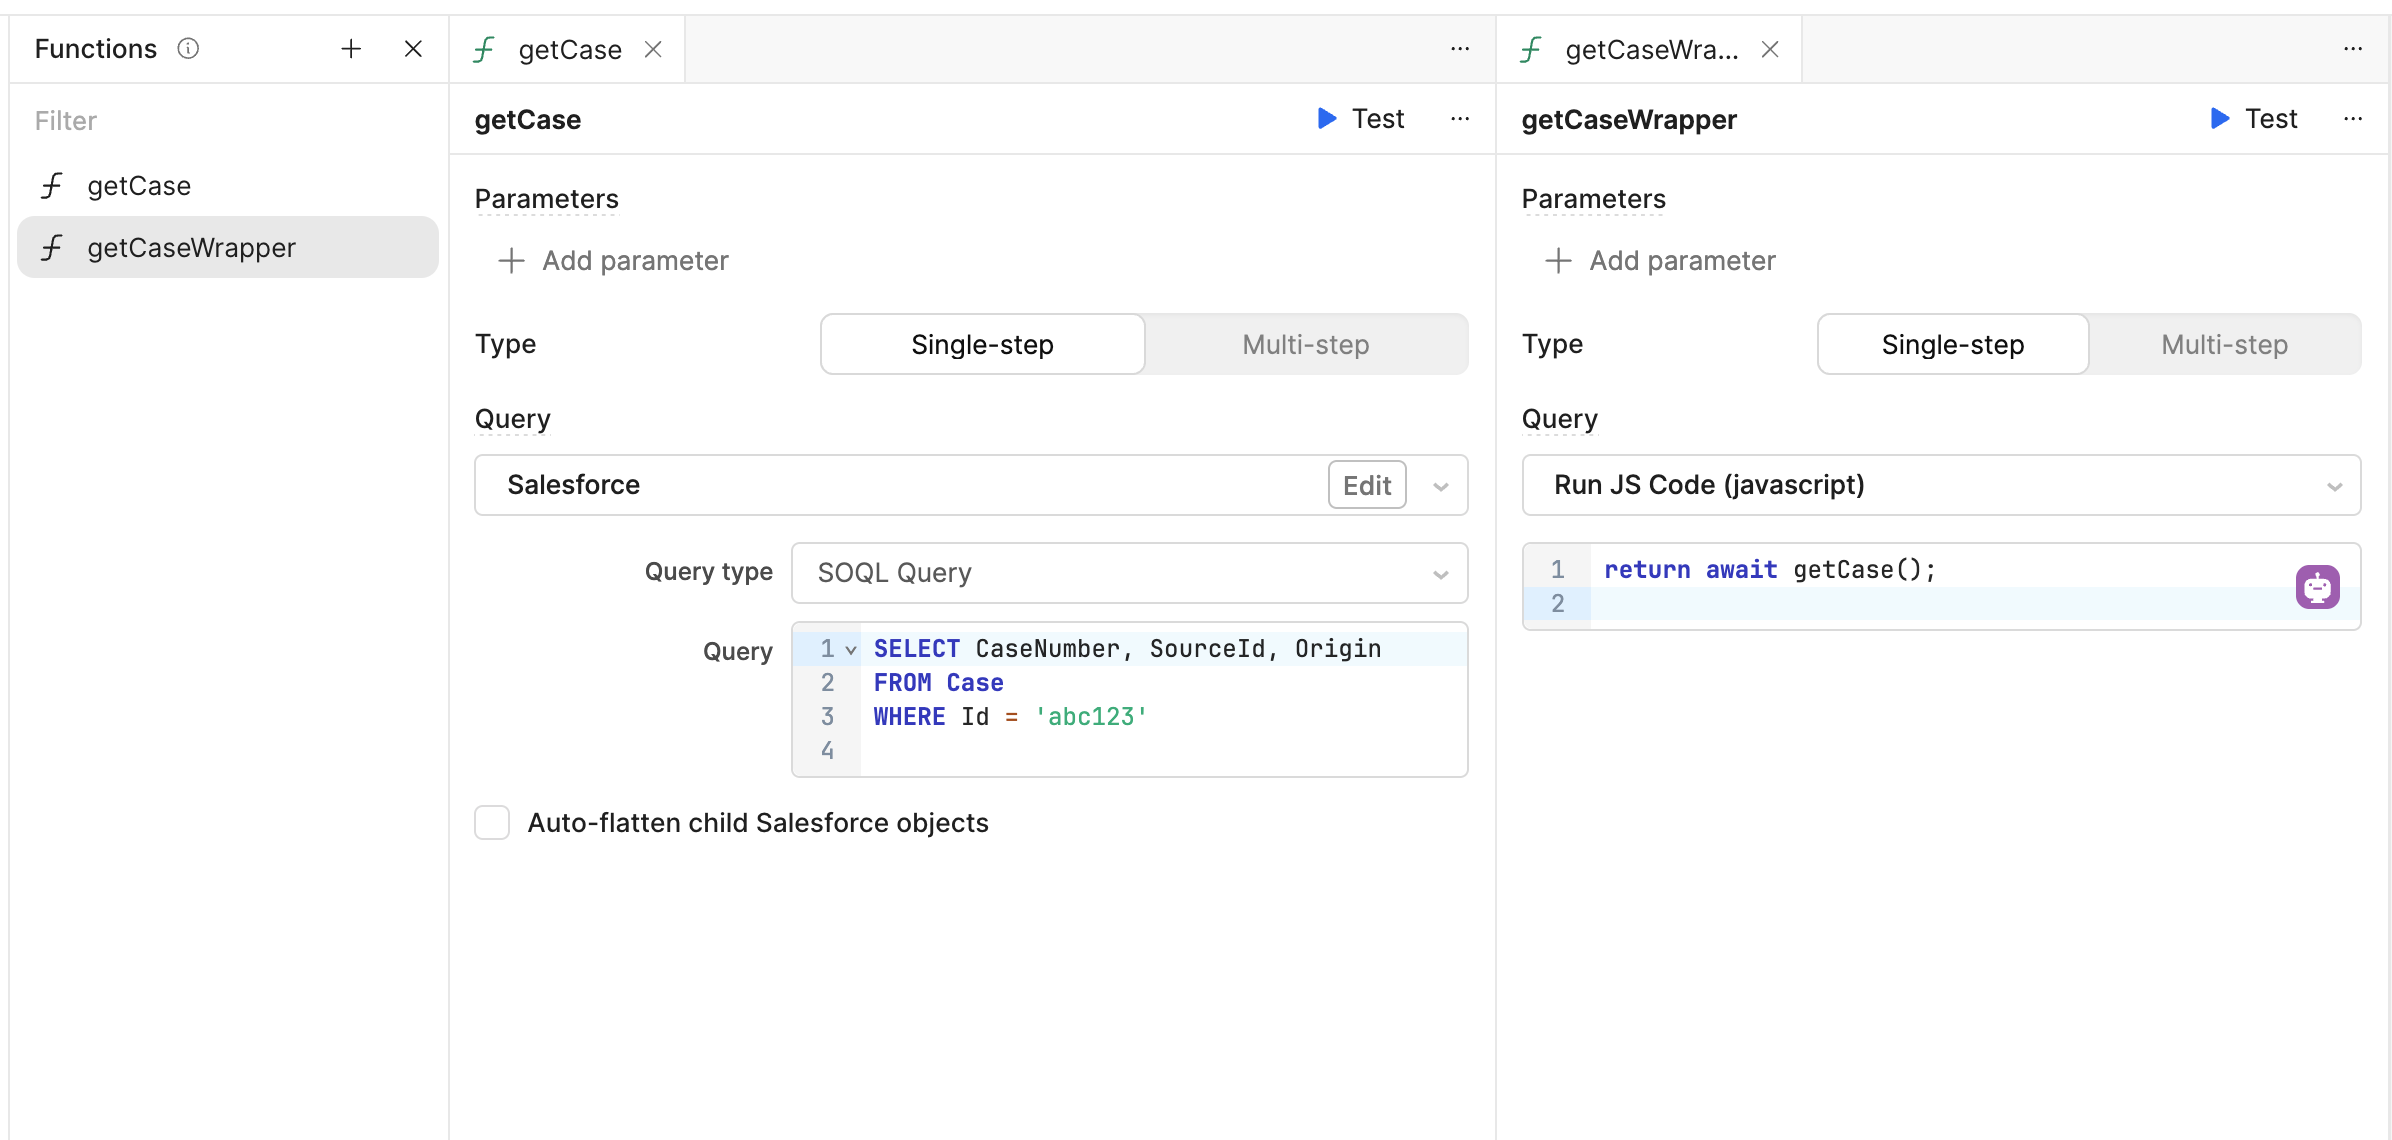Add a new function with plus icon
The image size is (2392, 1140).
click(351, 49)
